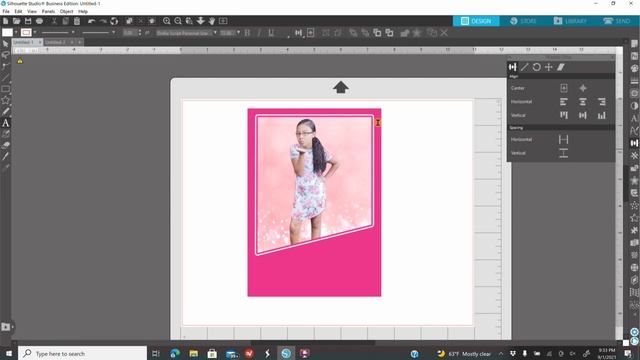Screen dimensions: 640x360
Task: Open the Text Style panel icon
Action: pyautogui.click(x=634, y=118)
